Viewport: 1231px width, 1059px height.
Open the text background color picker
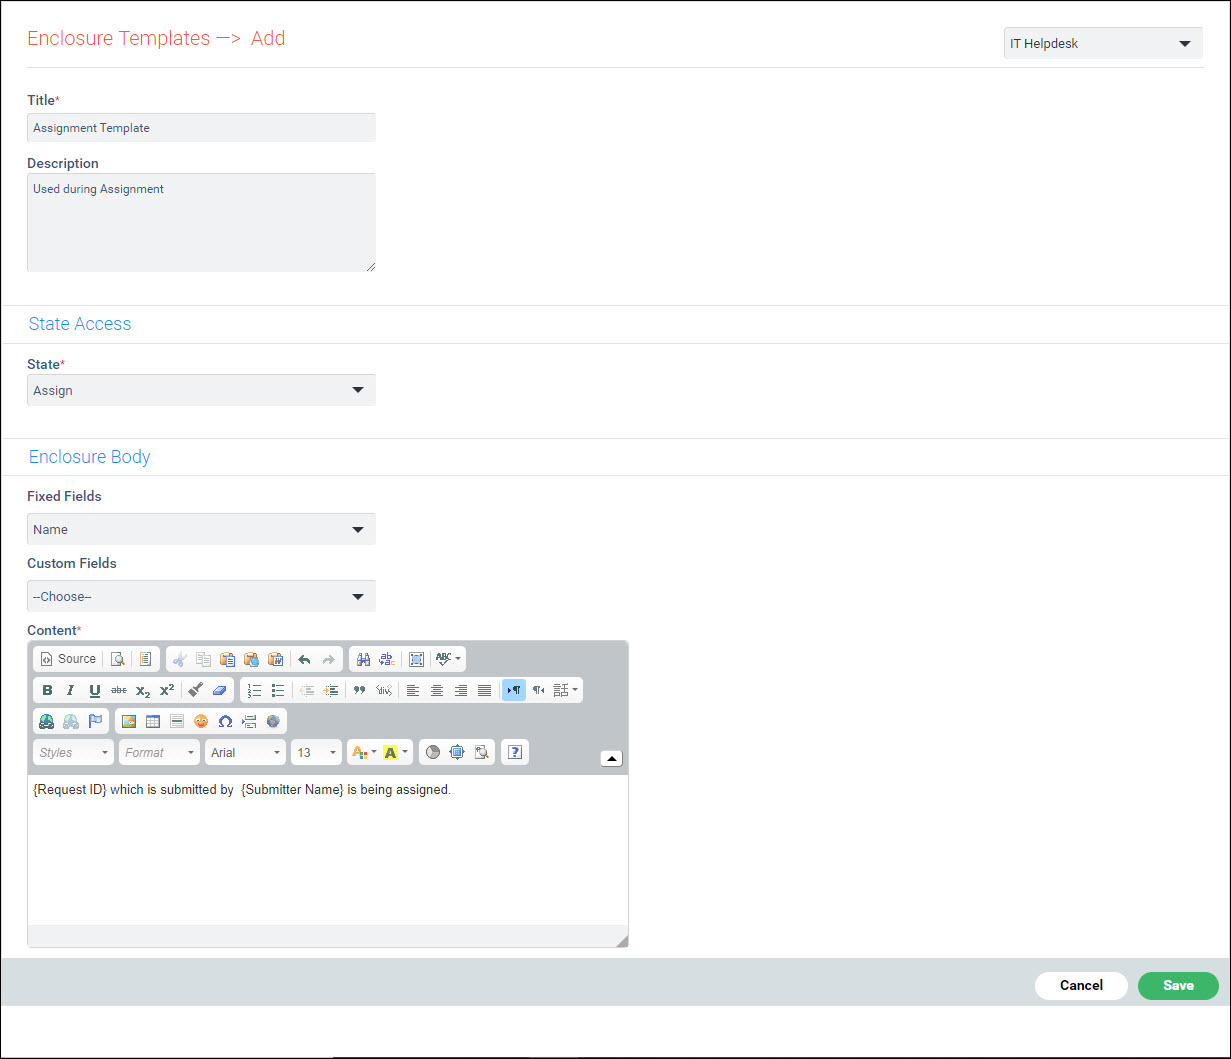391,752
